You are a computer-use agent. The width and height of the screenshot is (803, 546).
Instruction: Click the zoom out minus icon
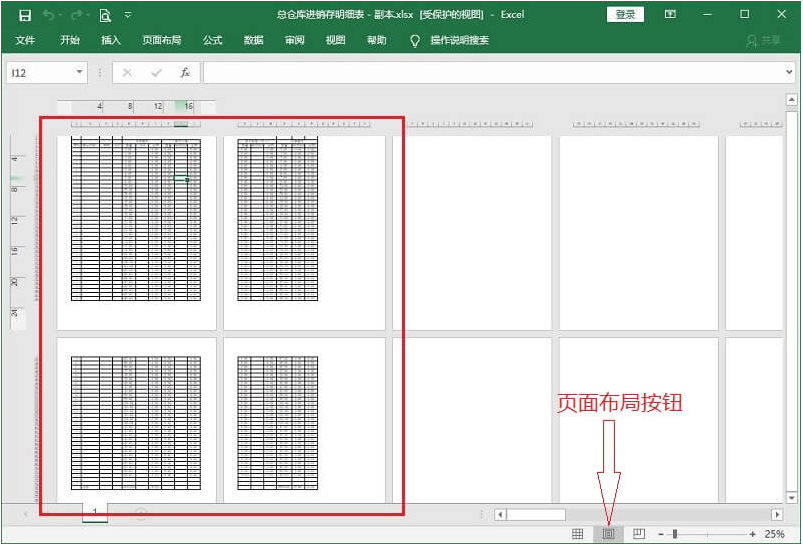(660, 535)
